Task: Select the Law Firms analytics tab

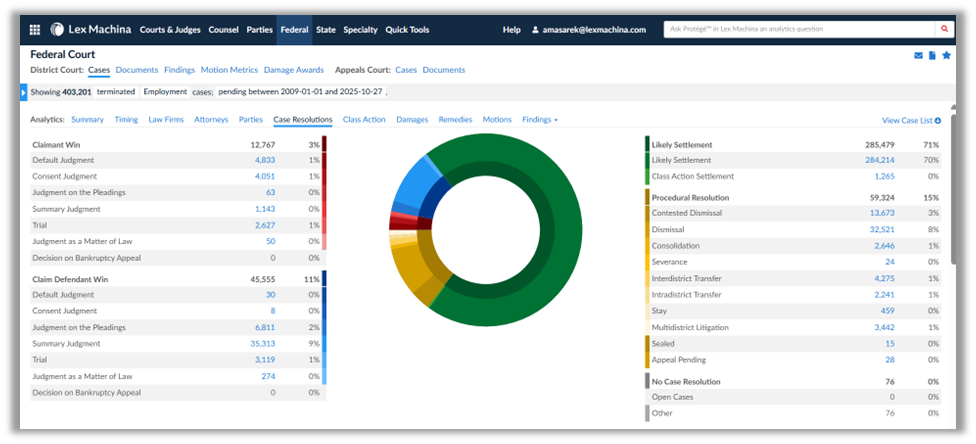Action: pyautogui.click(x=166, y=120)
